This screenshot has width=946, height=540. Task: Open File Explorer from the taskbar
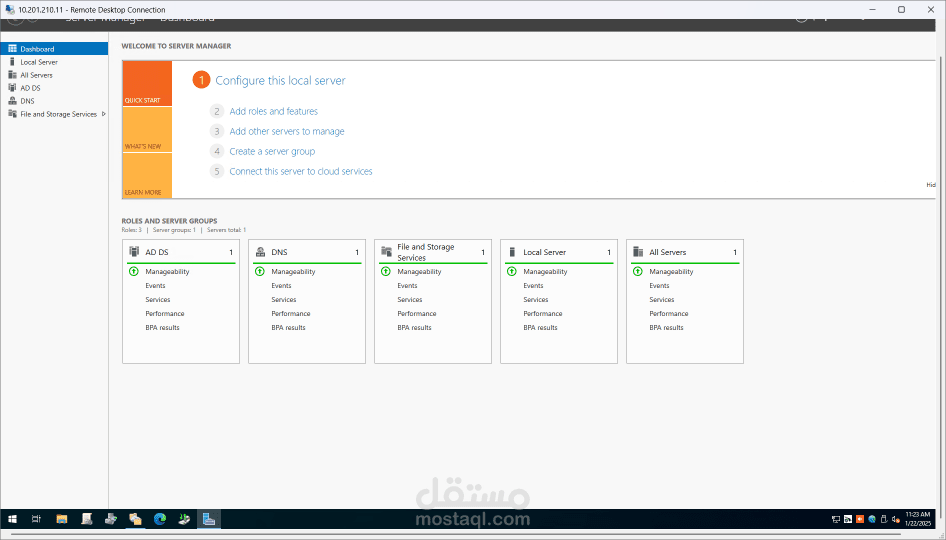point(62,519)
